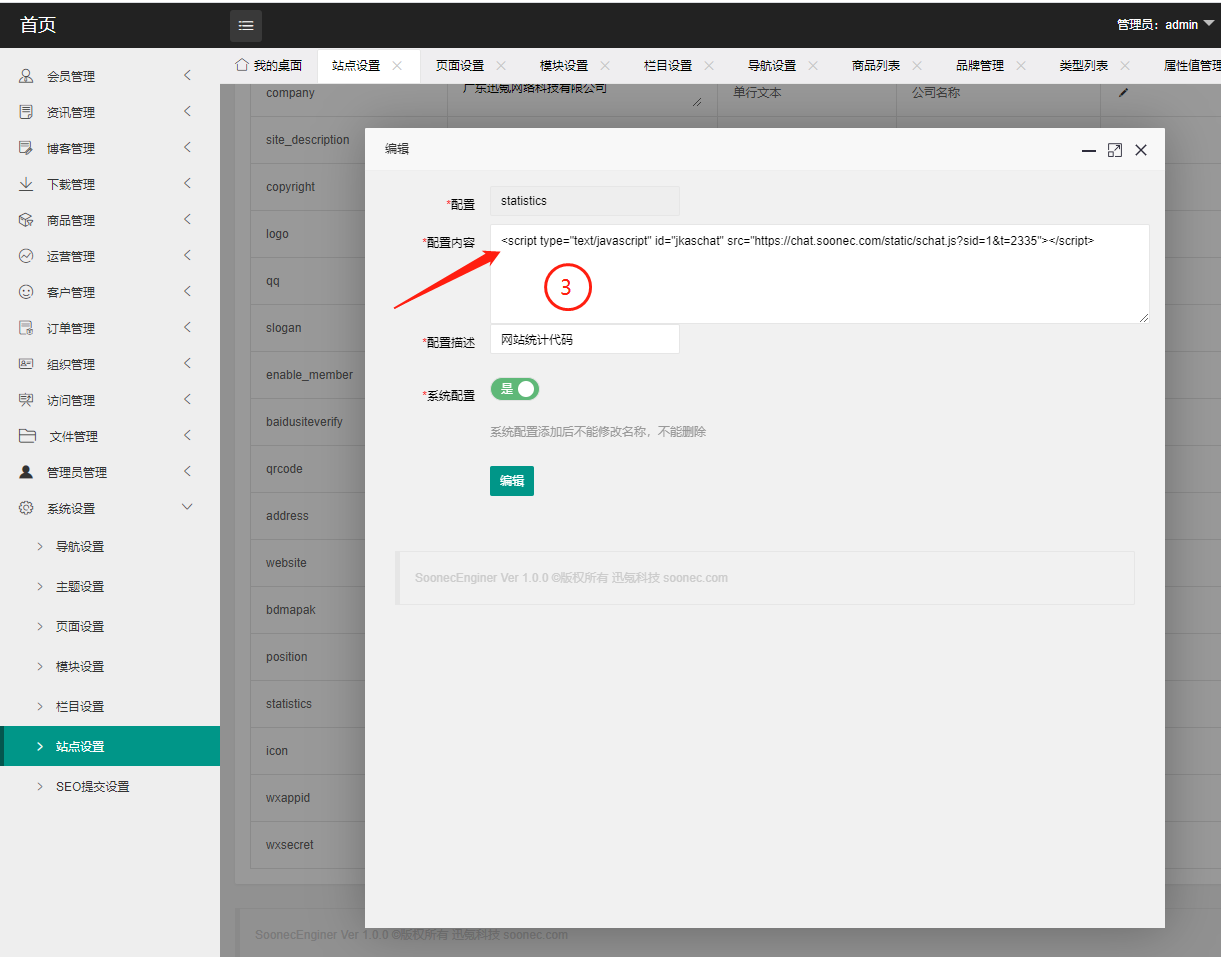Switch to the 栏目设置 tab
Screen dimensions: 1221x957
click(668, 66)
